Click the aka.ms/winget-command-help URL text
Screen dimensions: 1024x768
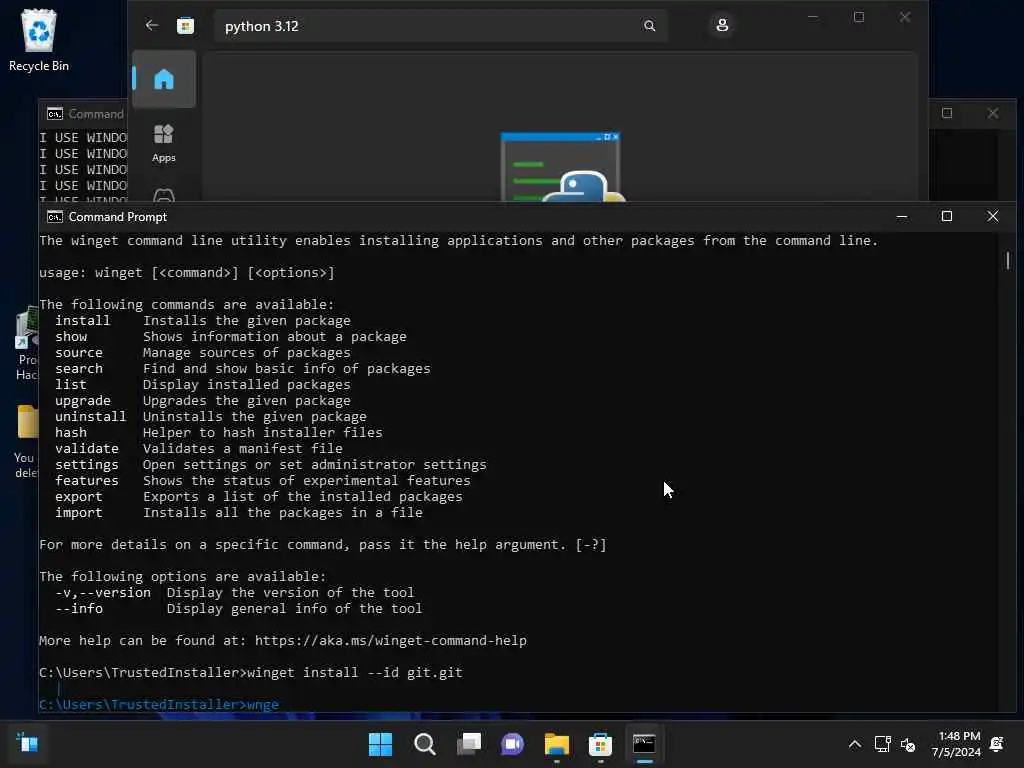[391, 641]
